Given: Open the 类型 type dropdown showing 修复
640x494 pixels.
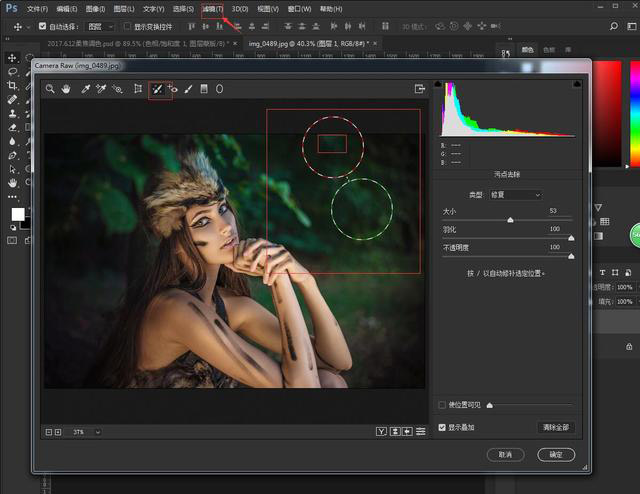Looking at the screenshot, I should coord(516,195).
